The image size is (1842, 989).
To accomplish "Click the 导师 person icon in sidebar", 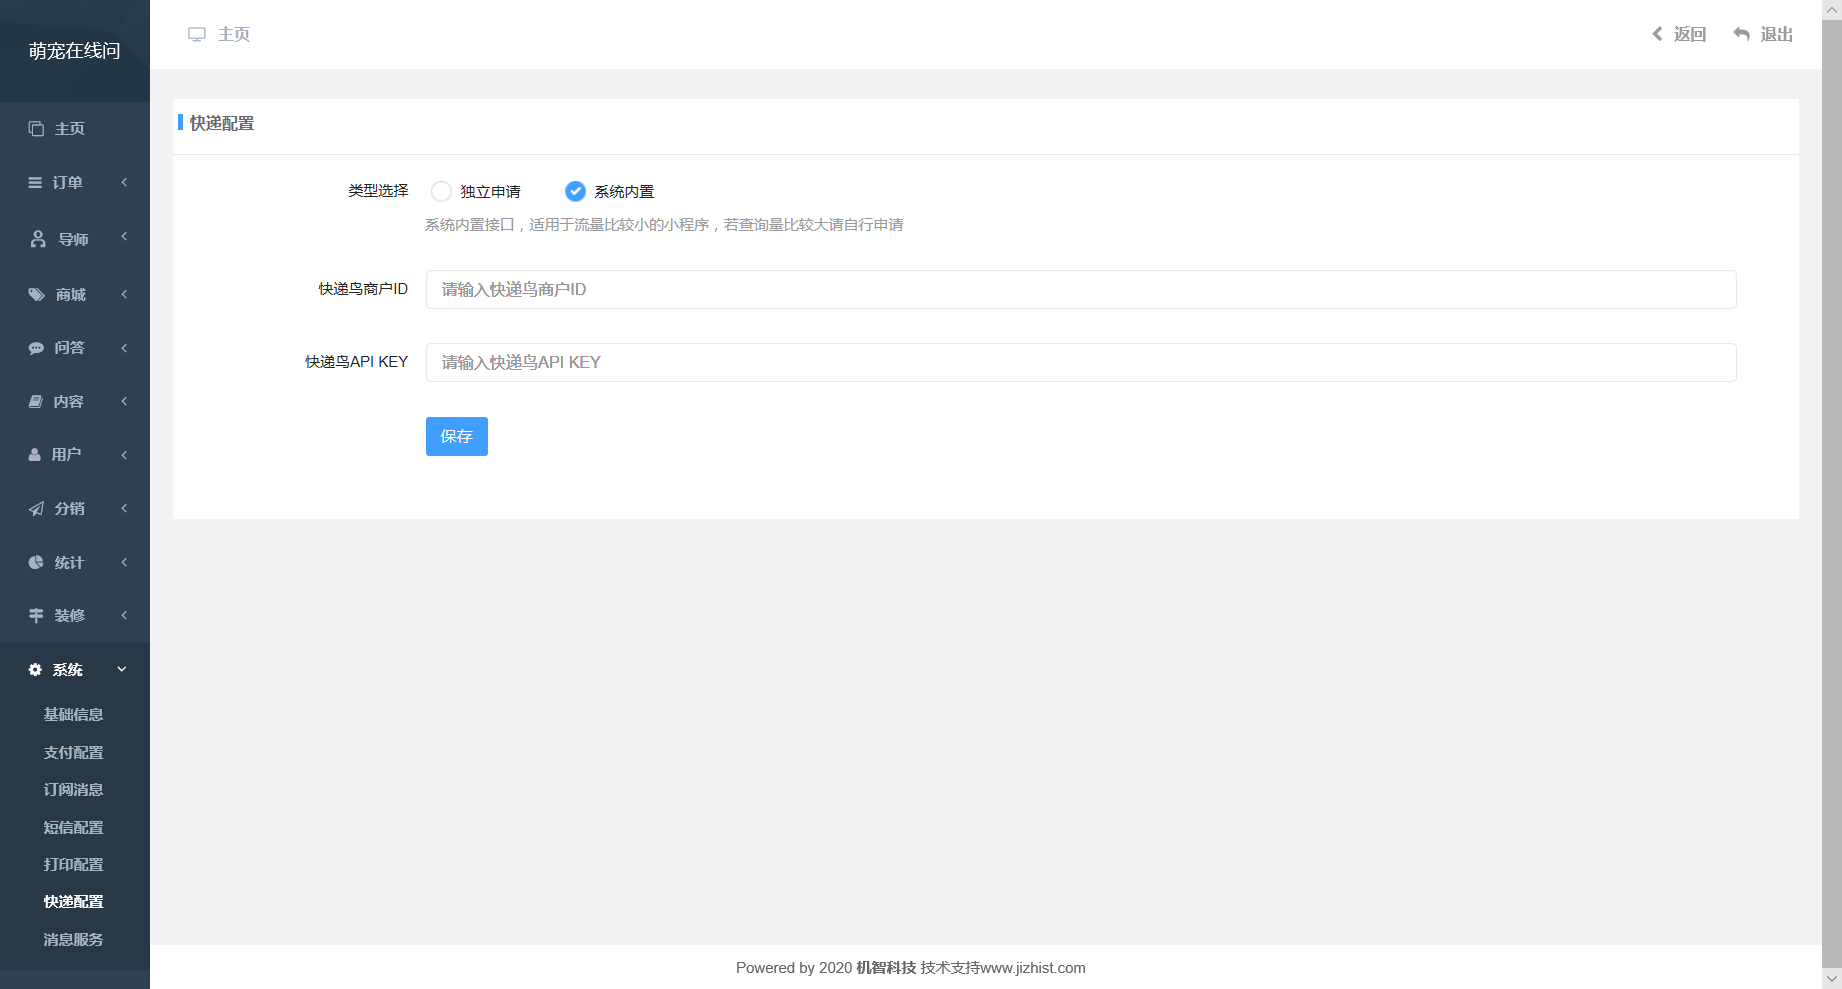I will pyautogui.click(x=38, y=239).
